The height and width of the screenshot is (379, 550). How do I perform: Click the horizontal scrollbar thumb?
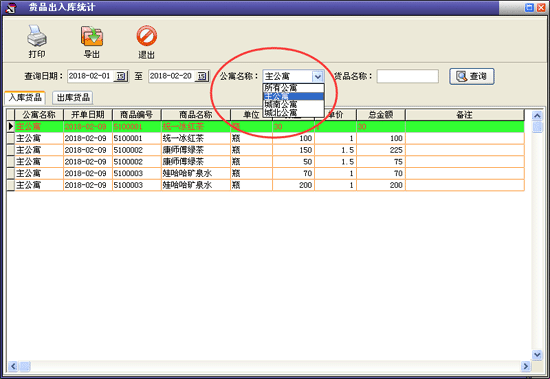click(x=25, y=366)
